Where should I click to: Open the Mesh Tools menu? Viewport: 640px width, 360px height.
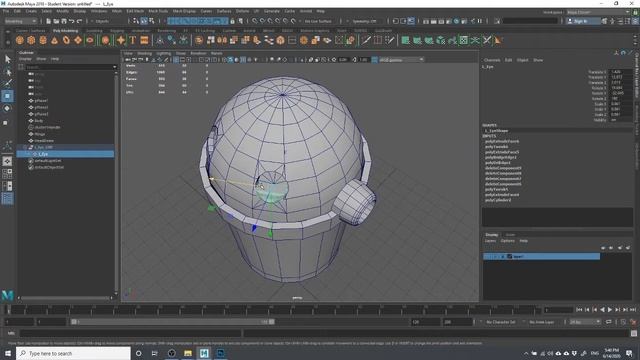(x=158, y=11)
